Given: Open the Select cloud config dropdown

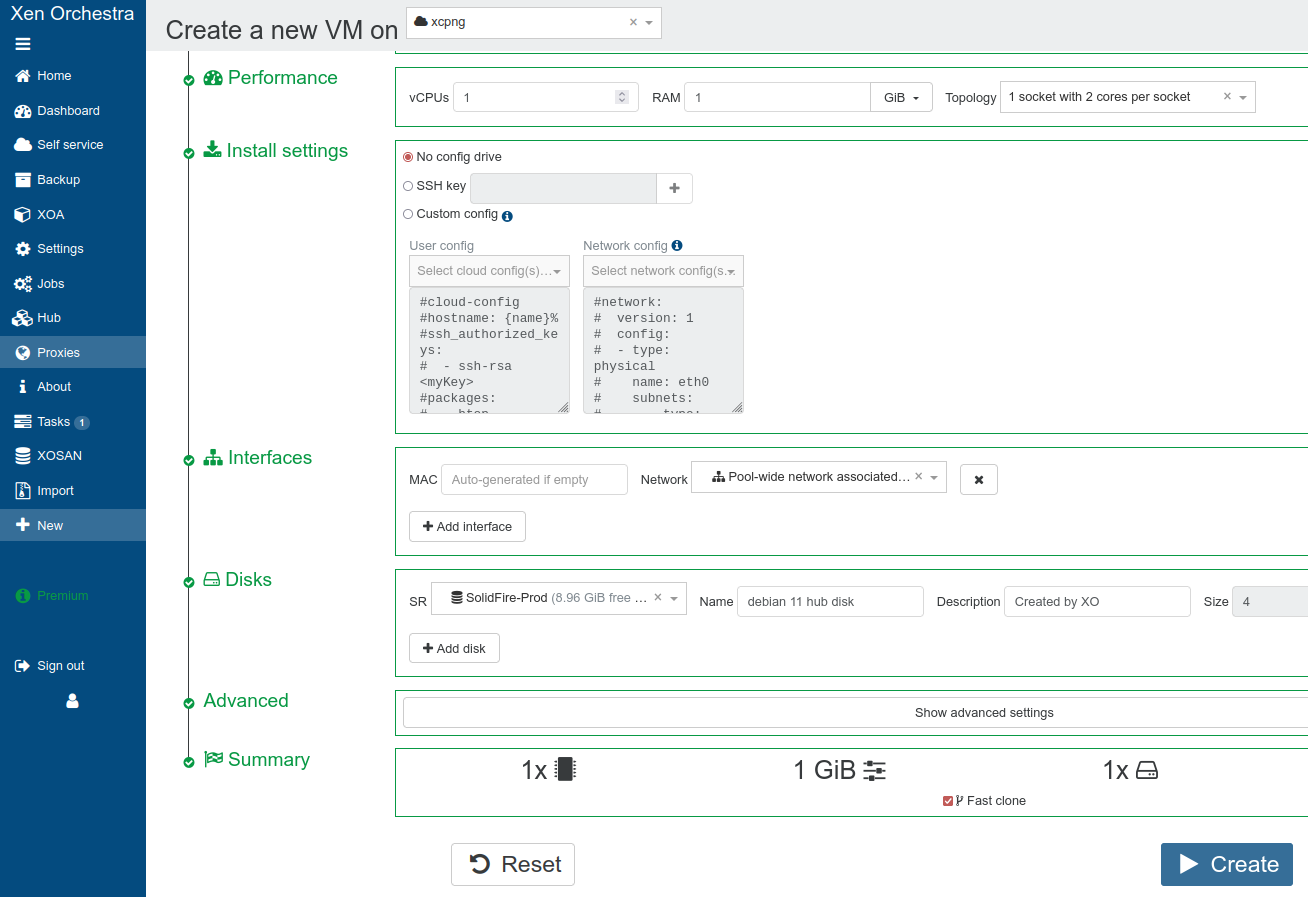Looking at the screenshot, I should click(489, 271).
